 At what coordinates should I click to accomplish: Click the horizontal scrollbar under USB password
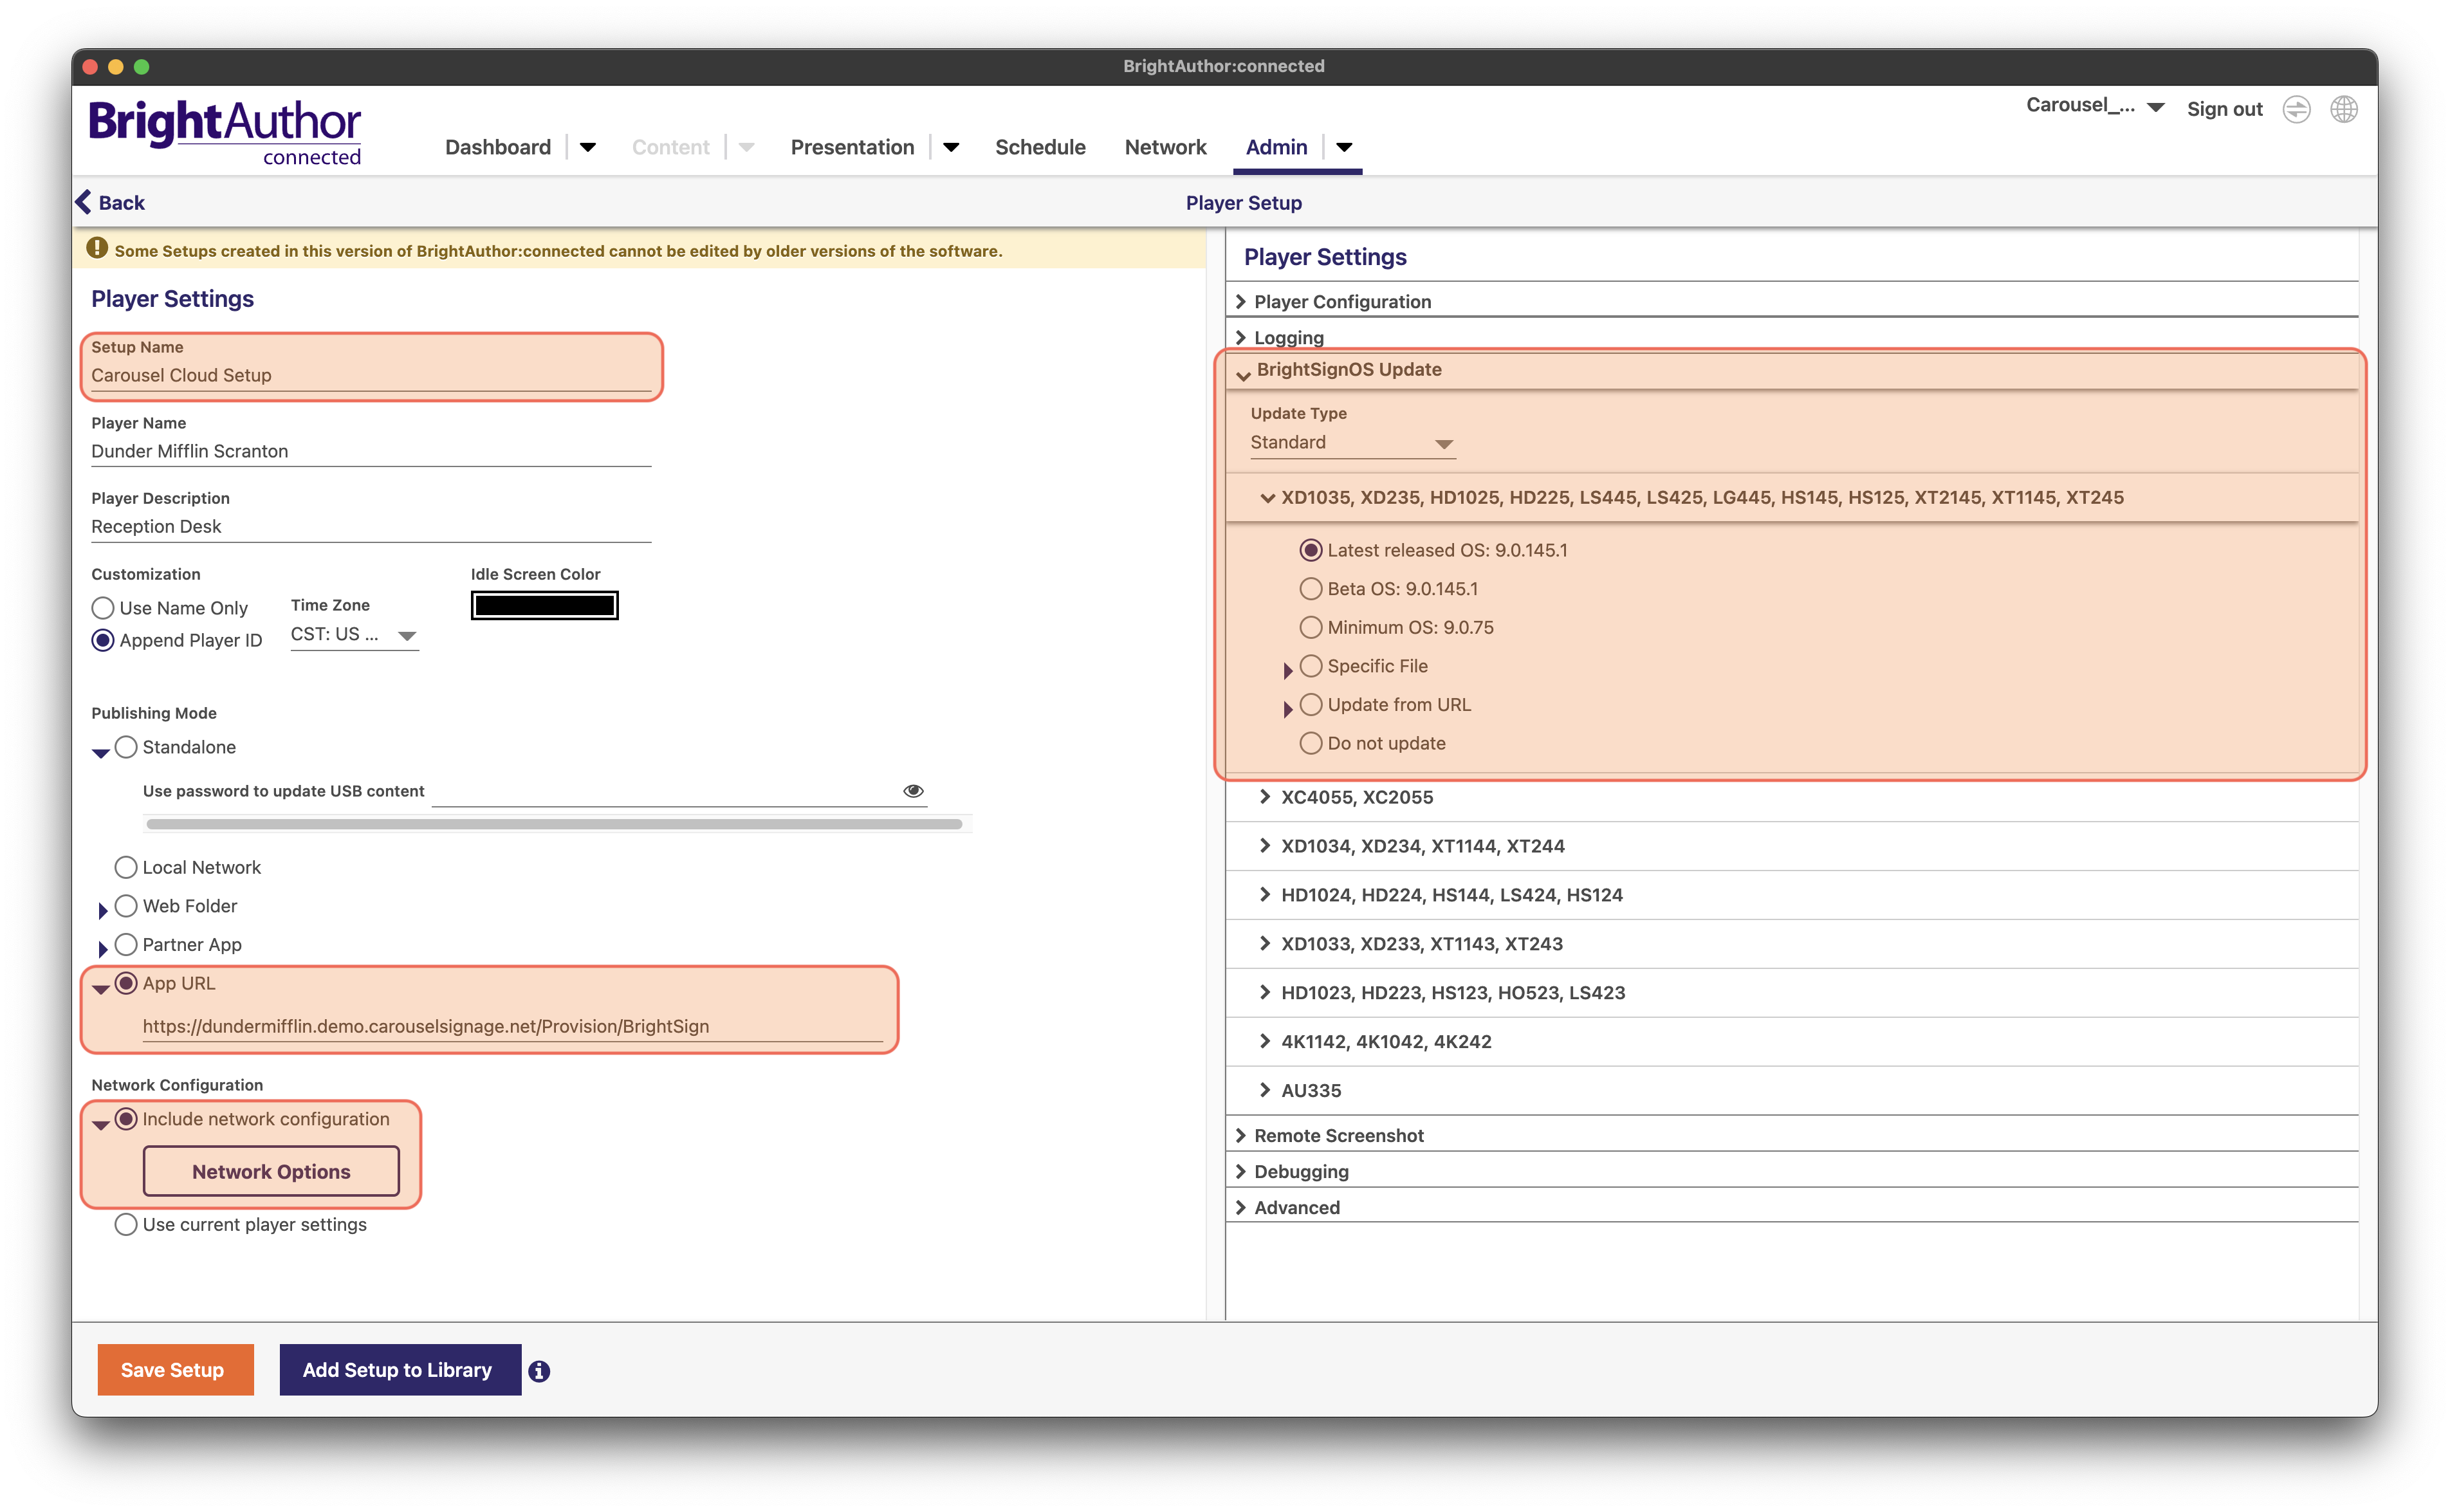(x=555, y=824)
